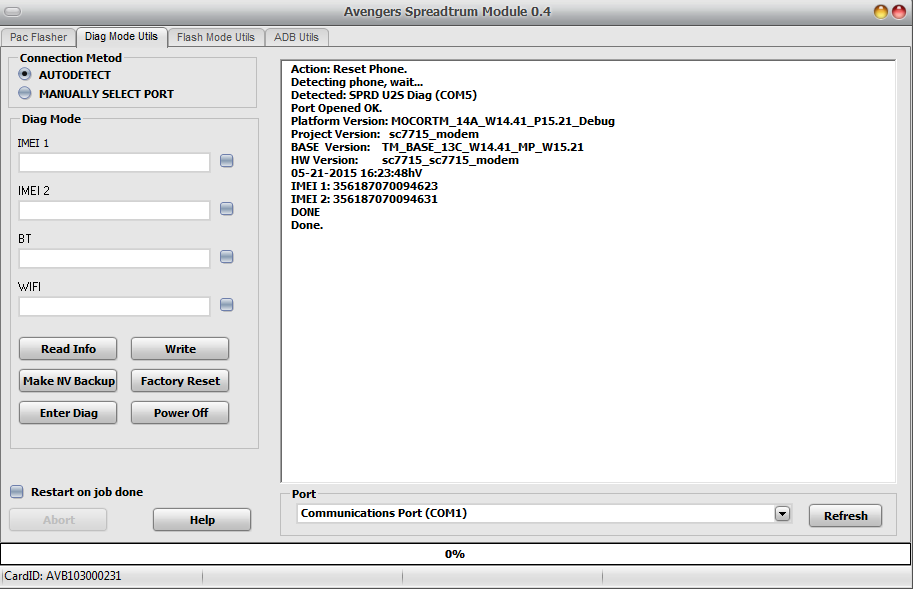Click the Write button
Viewport: 913px width, 589px height.
180,349
